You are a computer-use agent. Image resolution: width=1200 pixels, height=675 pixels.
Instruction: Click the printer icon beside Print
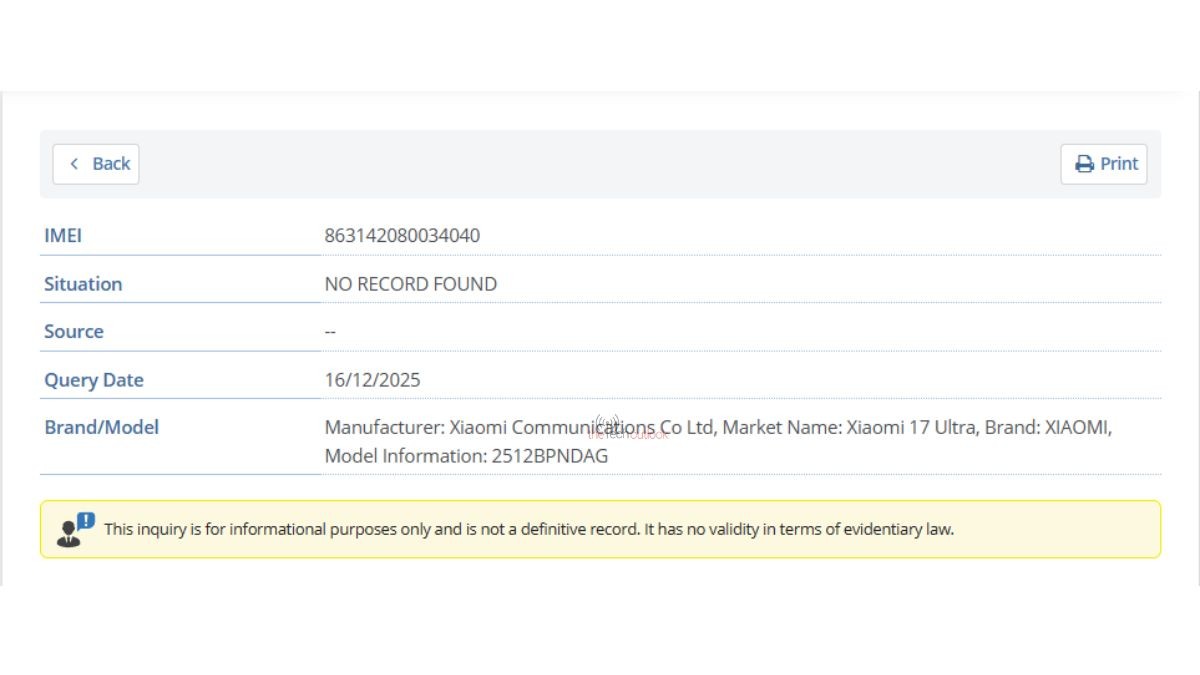coord(1084,163)
